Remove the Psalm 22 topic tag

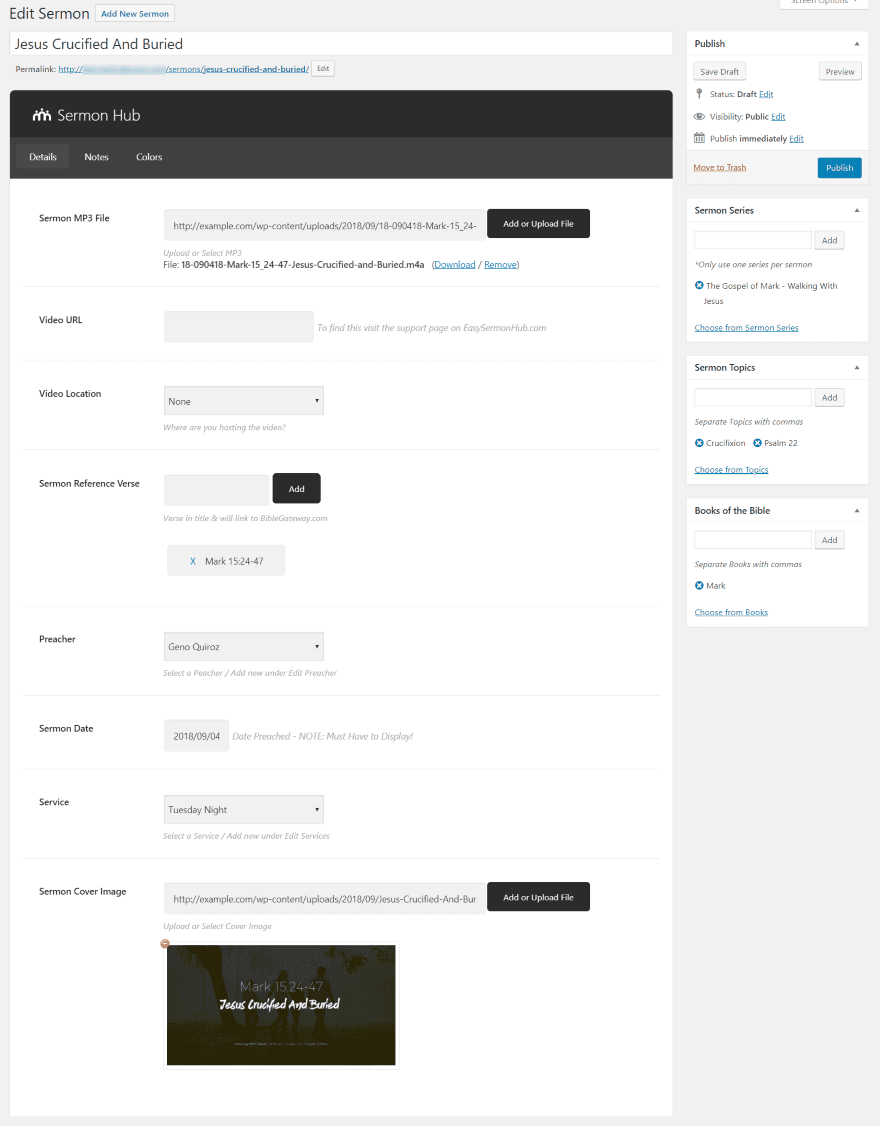pyautogui.click(x=757, y=443)
